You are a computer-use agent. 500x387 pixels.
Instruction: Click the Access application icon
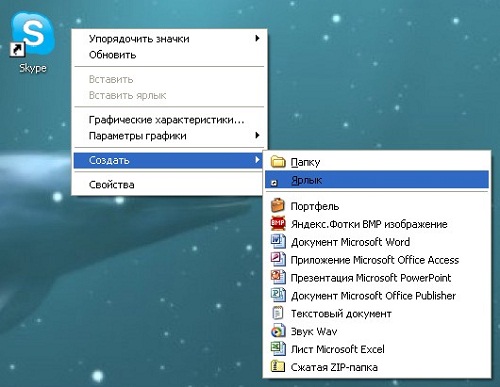pos(278,259)
